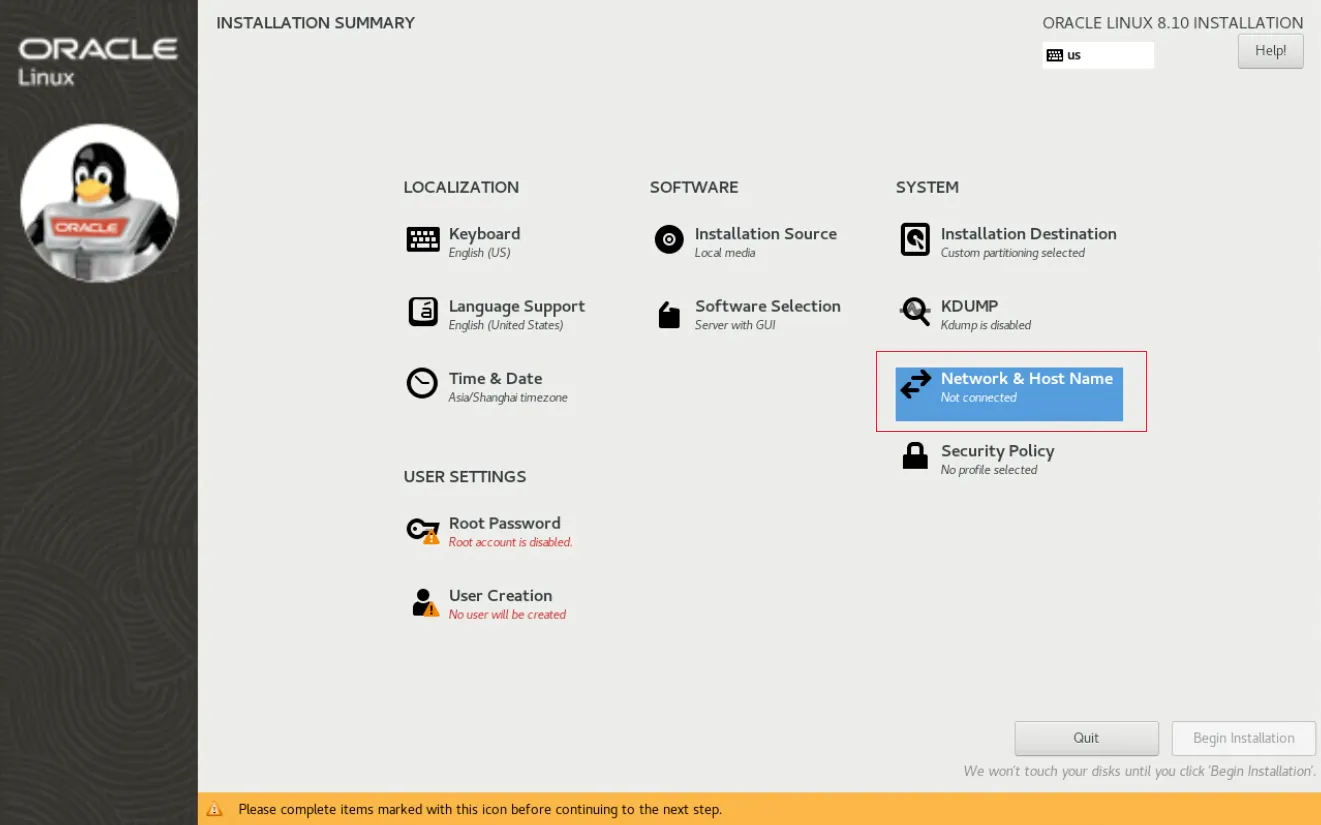
Task: Click the Help! button
Action: pos(1270,50)
